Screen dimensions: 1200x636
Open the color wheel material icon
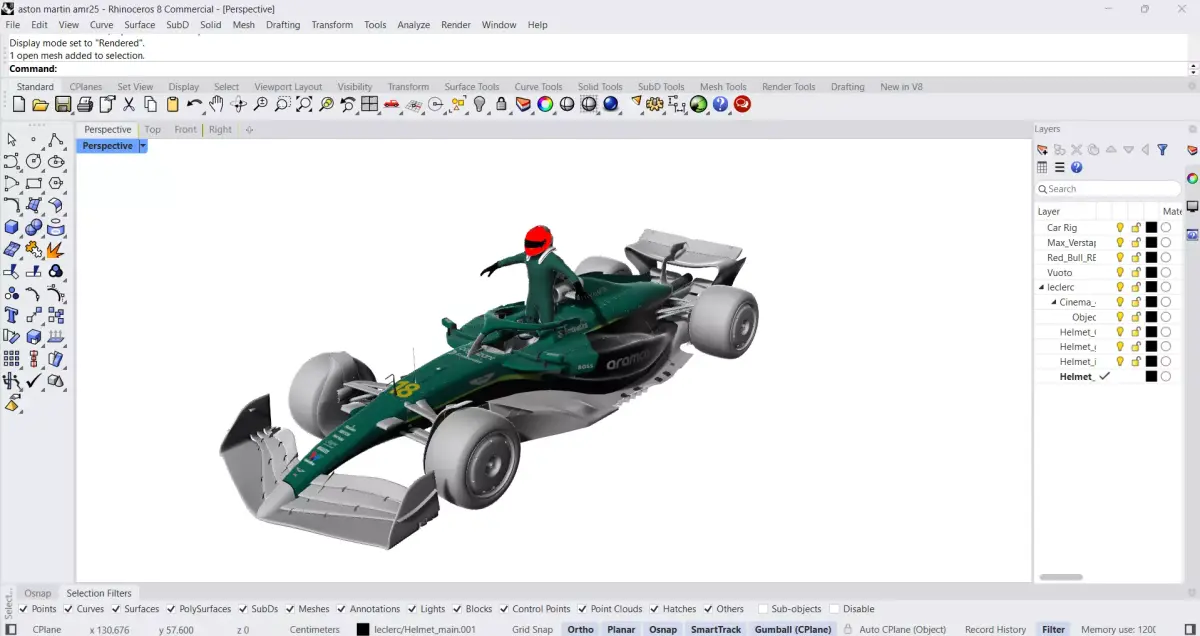[545, 104]
